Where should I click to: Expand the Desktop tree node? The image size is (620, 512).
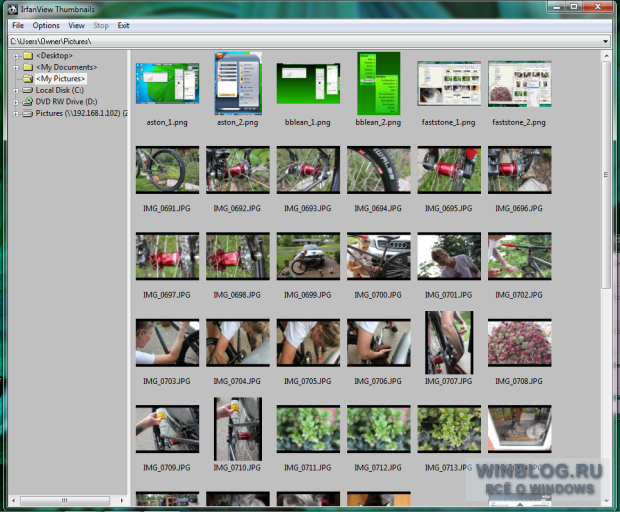point(15,56)
